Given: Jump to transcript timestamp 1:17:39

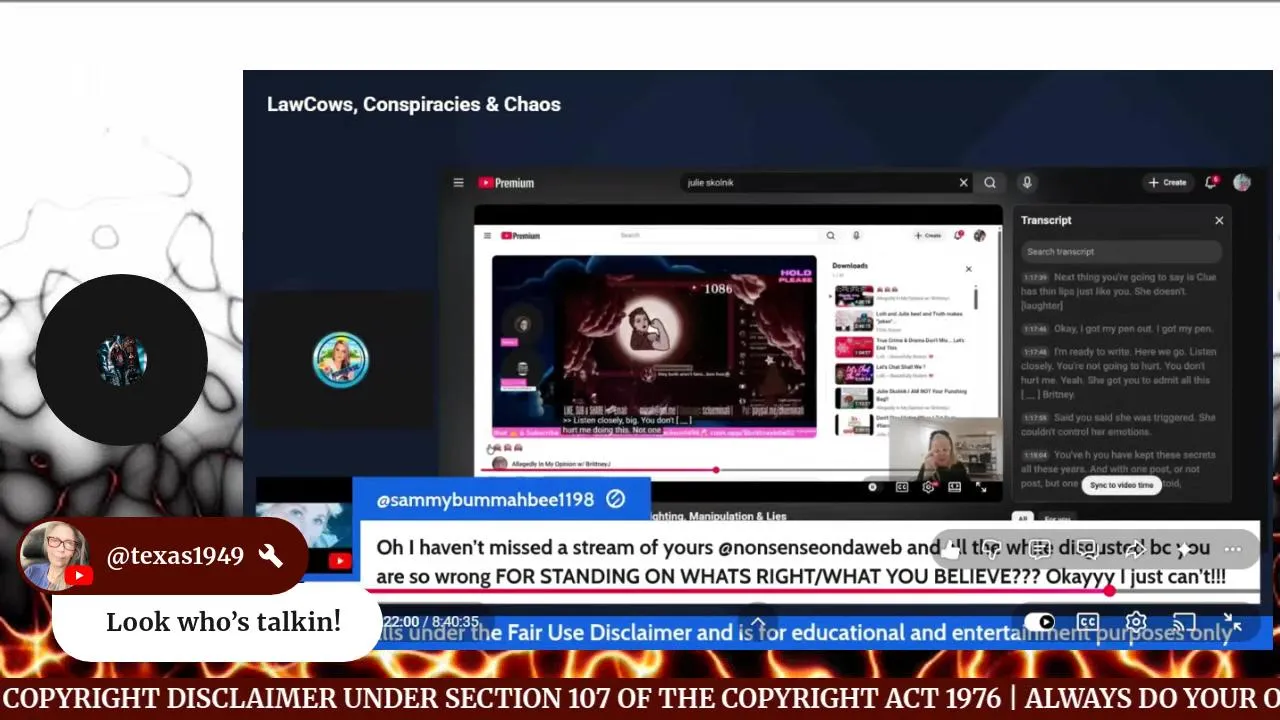Looking at the screenshot, I should coord(1034,278).
